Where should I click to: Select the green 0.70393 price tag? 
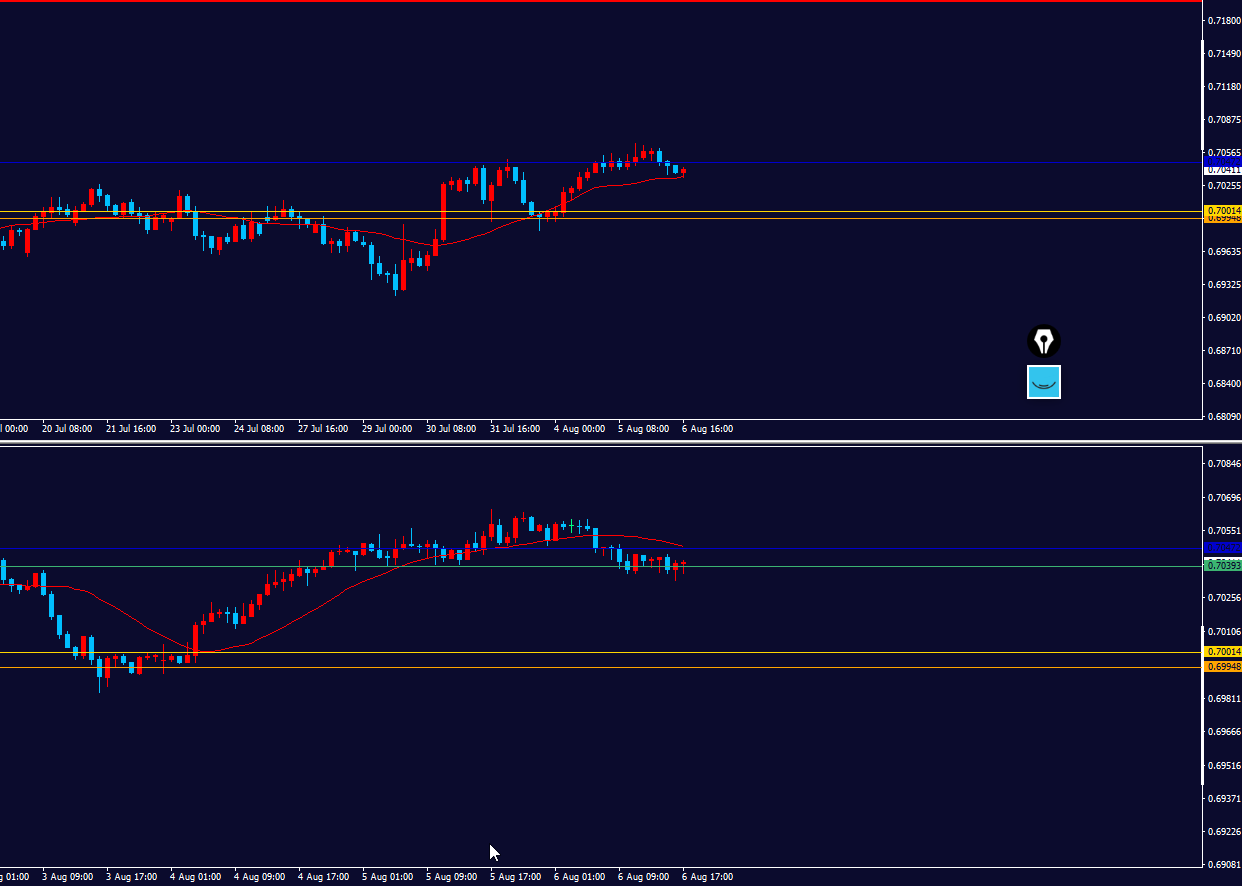pyautogui.click(x=1224, y=565)
